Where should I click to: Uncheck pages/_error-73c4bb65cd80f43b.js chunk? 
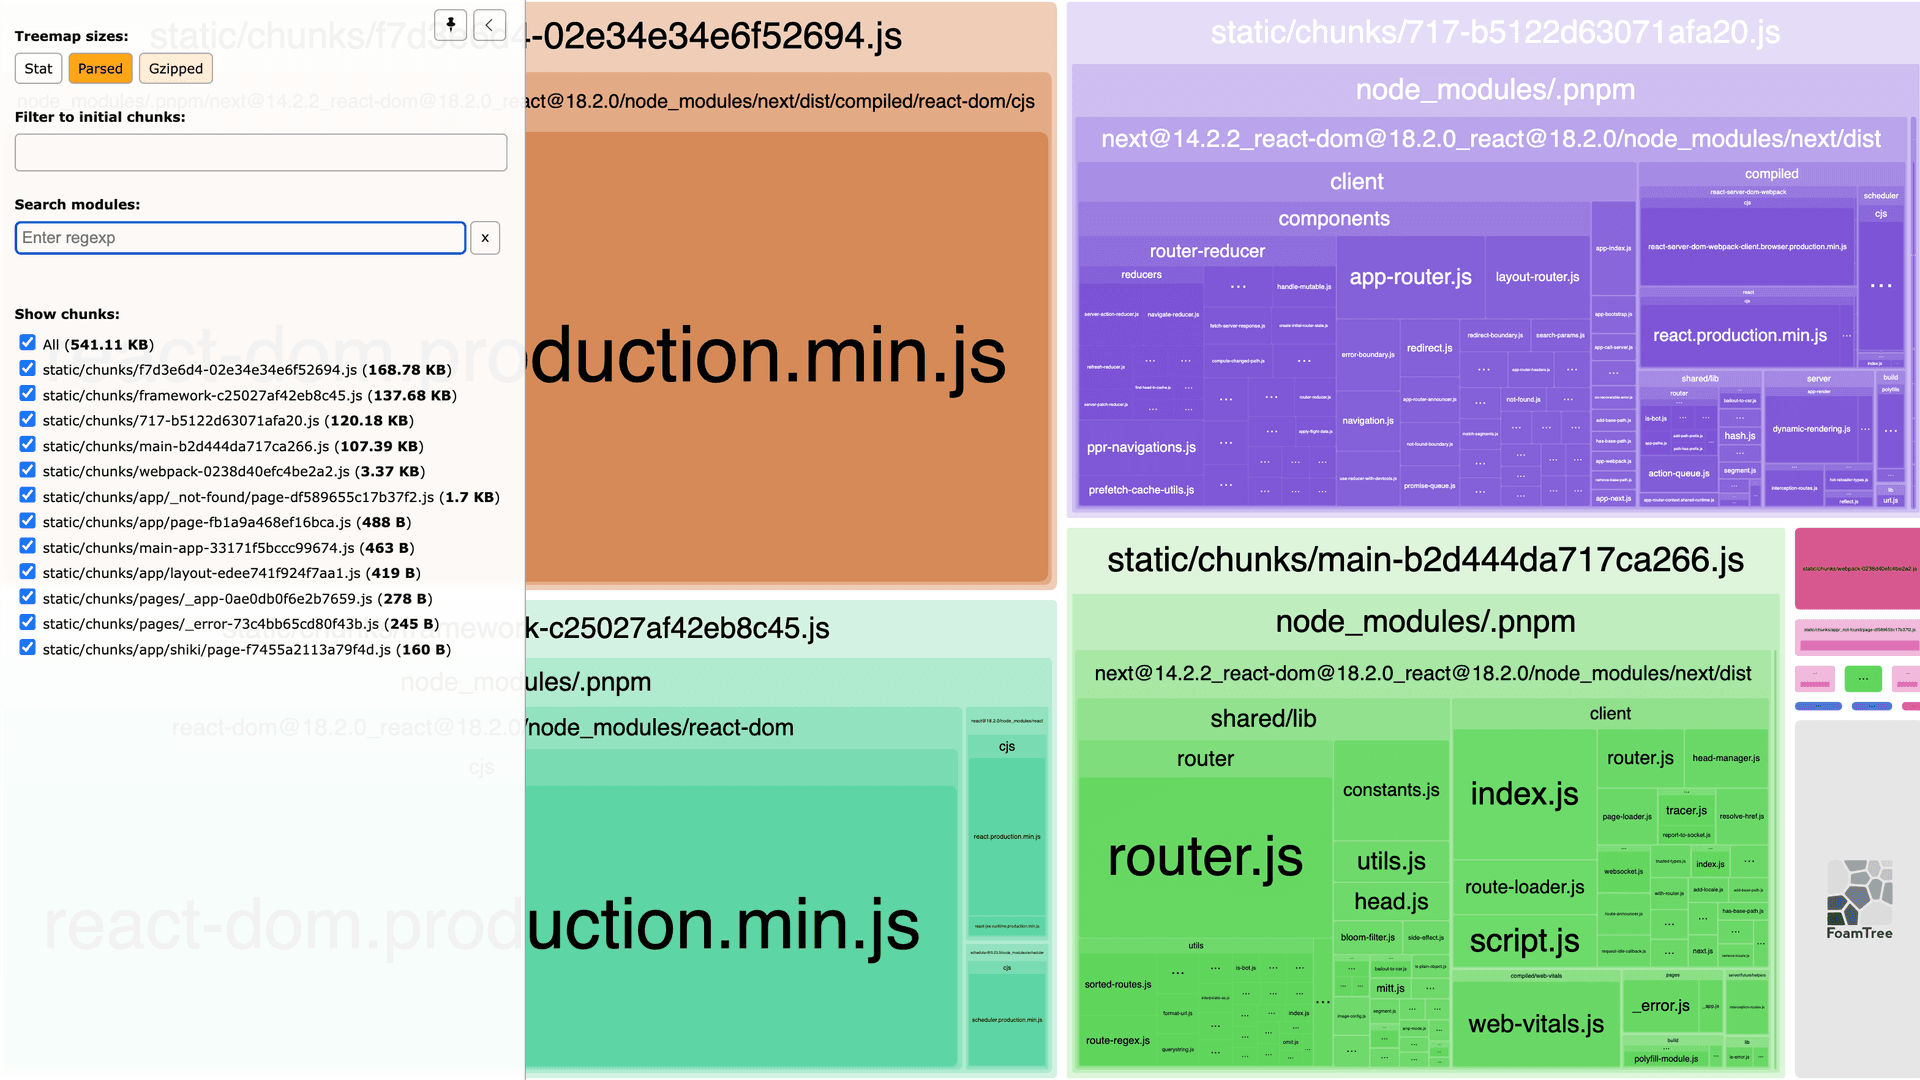pyautogui.click(x=28, y=623)
